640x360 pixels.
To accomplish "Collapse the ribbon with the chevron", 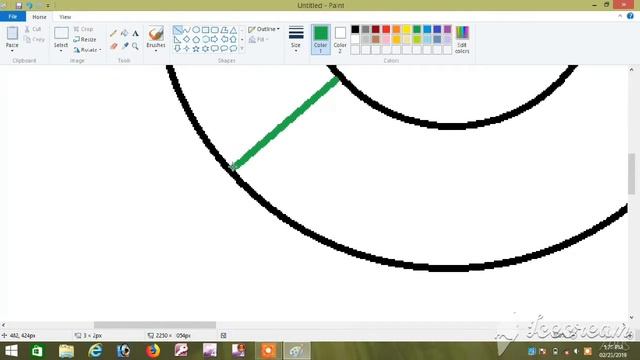I will (620, 16).
